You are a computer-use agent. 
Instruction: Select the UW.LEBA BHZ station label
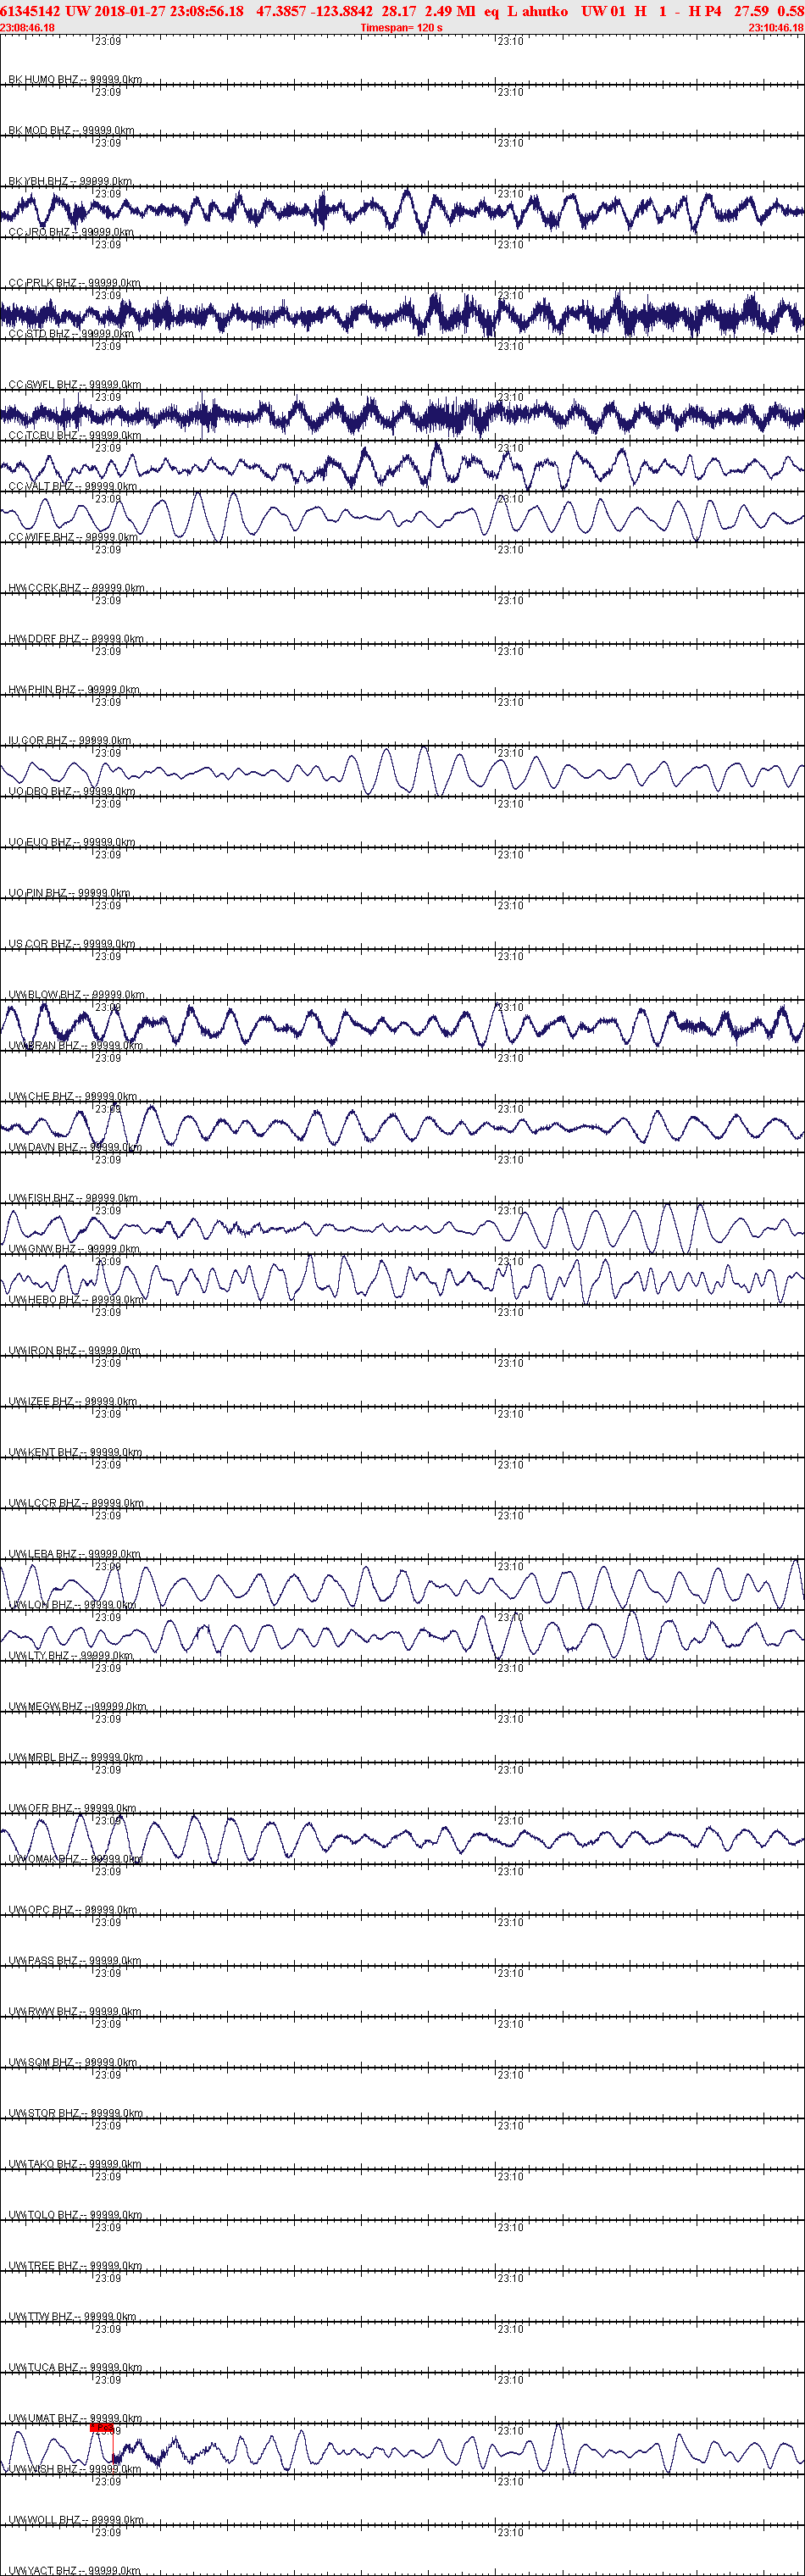[x=75, y=1554]
